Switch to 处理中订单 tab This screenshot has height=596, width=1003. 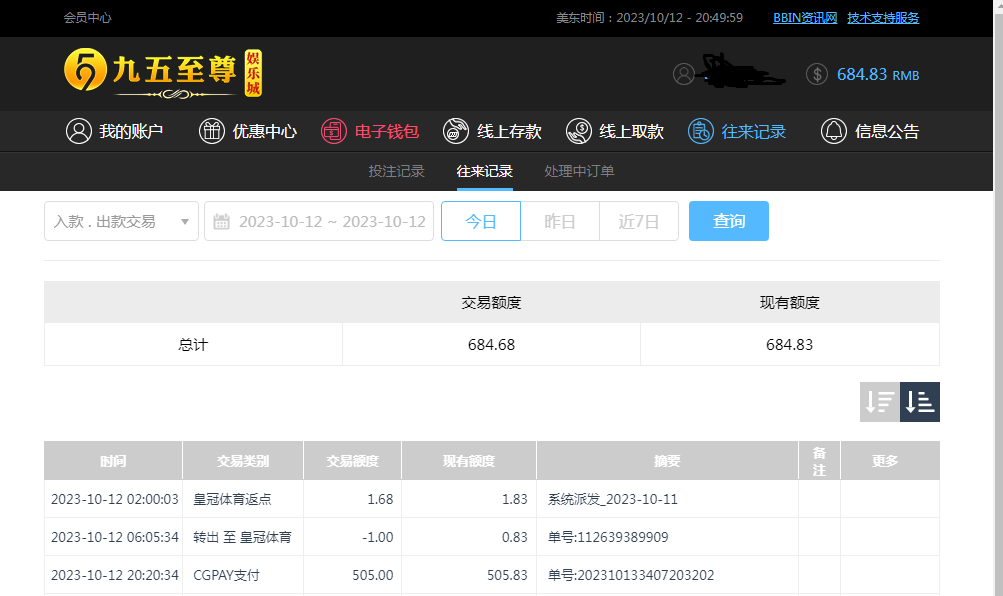click(x=579, y=171)
